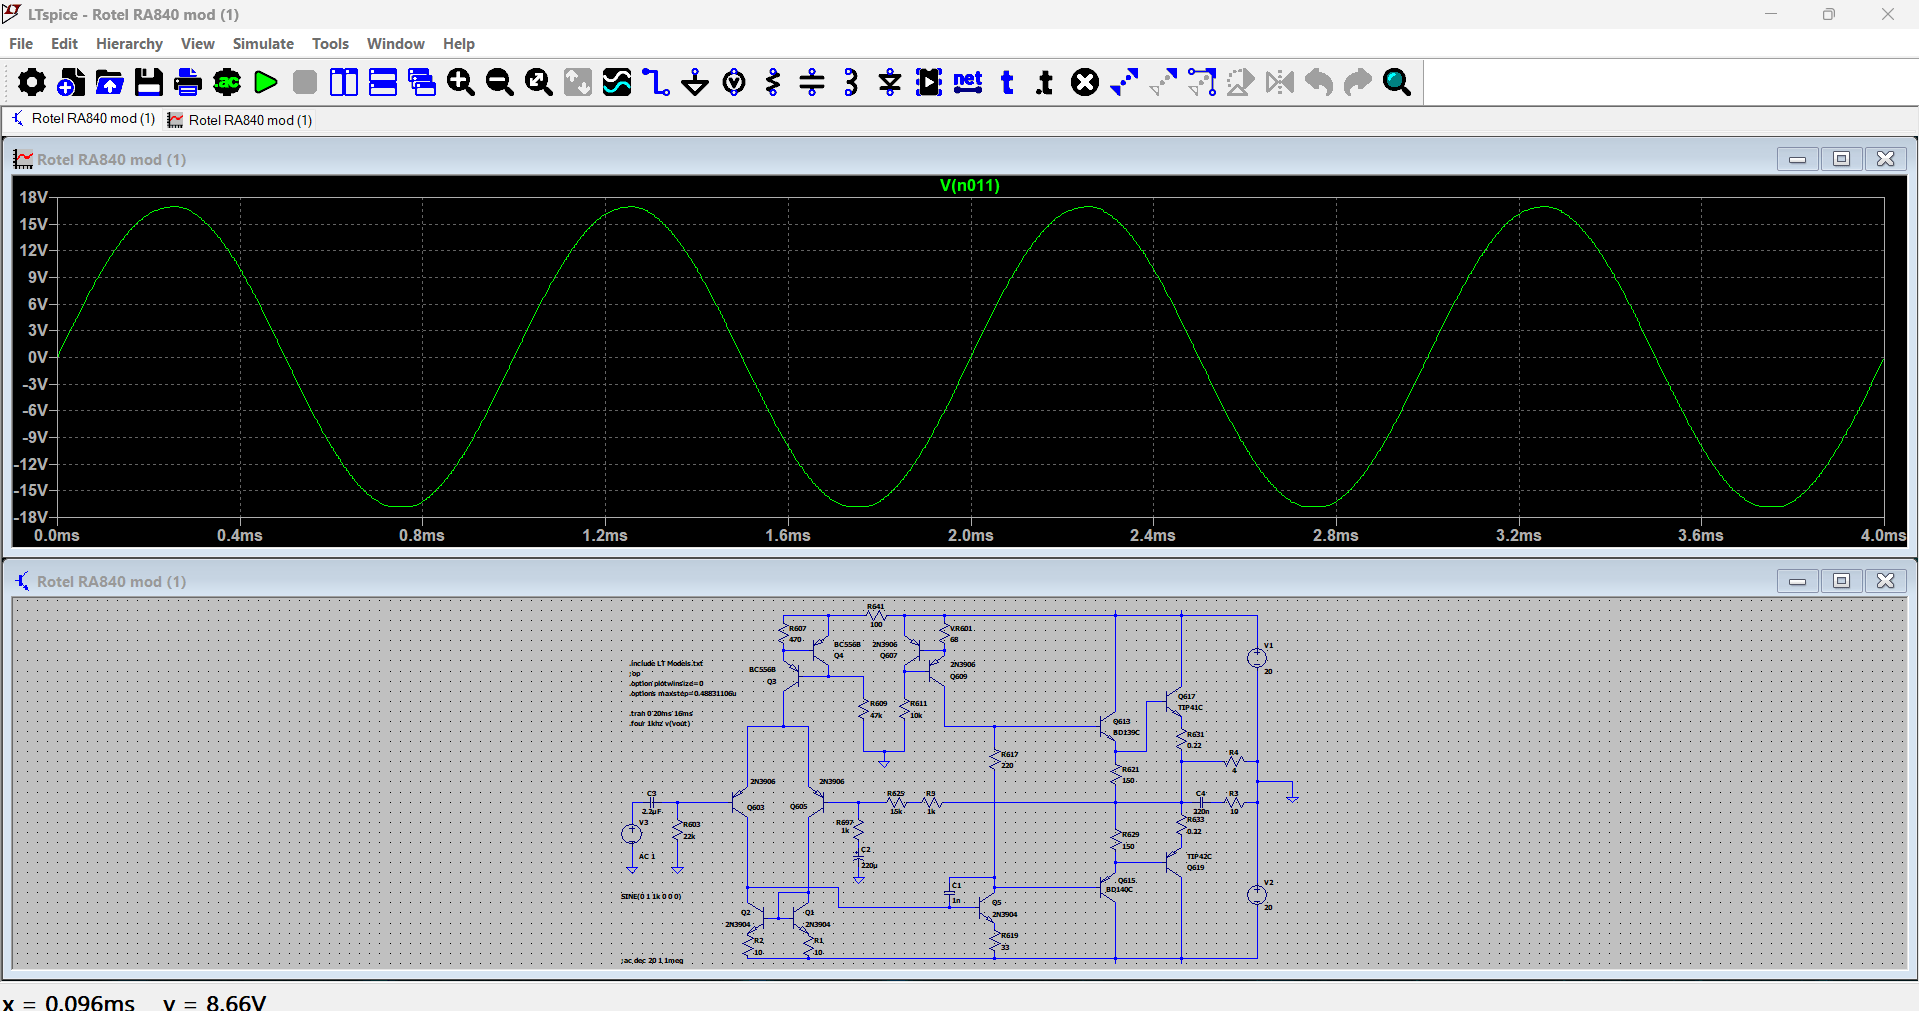Create a new schematic via the toolbar

pyautogui.click(x=71, y=82)
